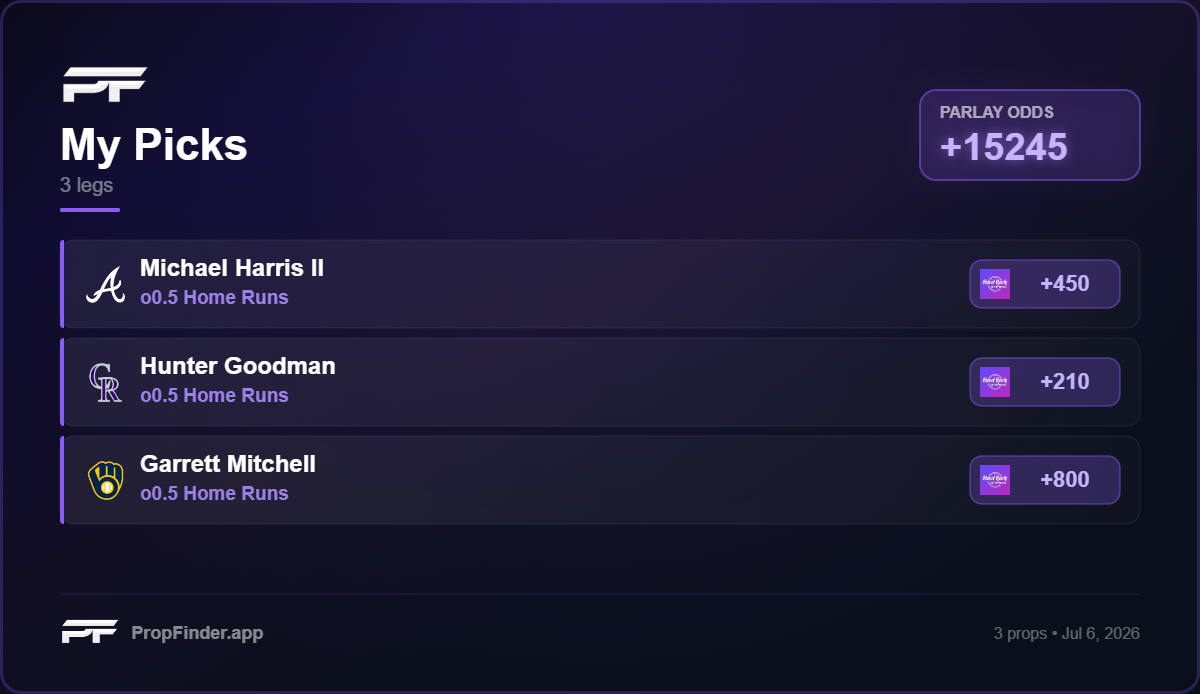The height and width of the screenshot is (694, 1200).
Task: Click the PropFinder logo at top left
Action: click(x=105, y=84)
